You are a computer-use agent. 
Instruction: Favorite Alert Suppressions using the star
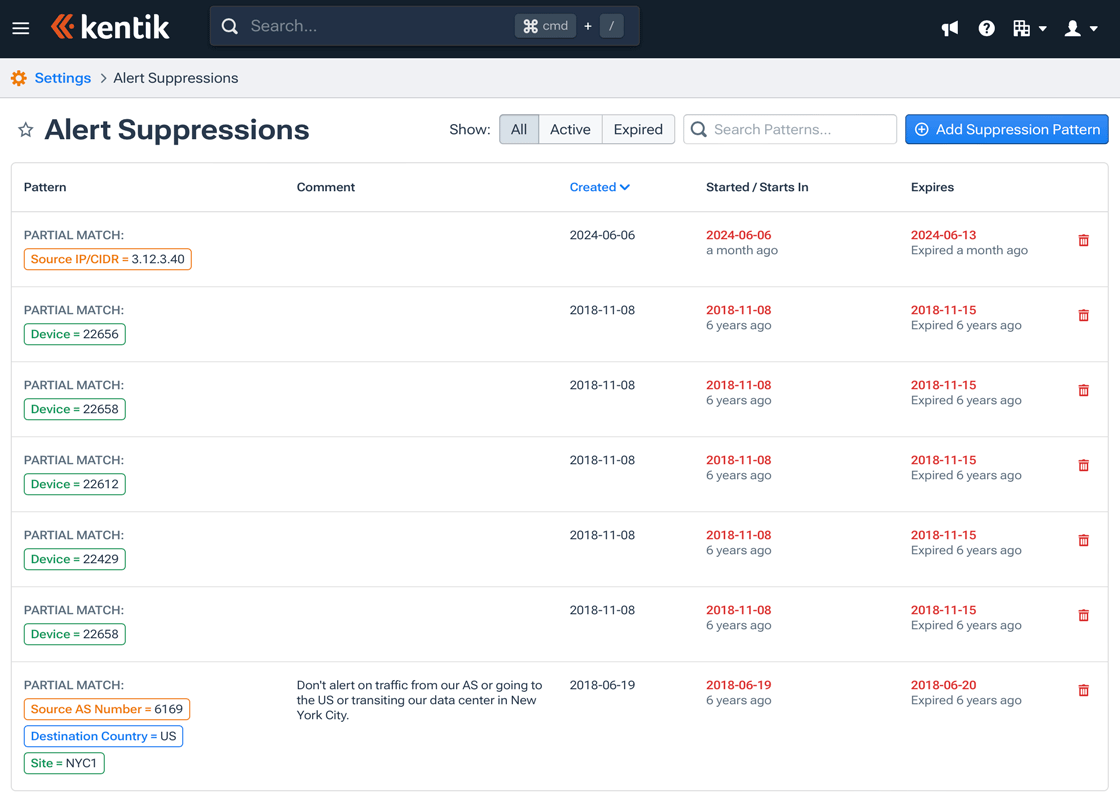(x=25, y=129)
